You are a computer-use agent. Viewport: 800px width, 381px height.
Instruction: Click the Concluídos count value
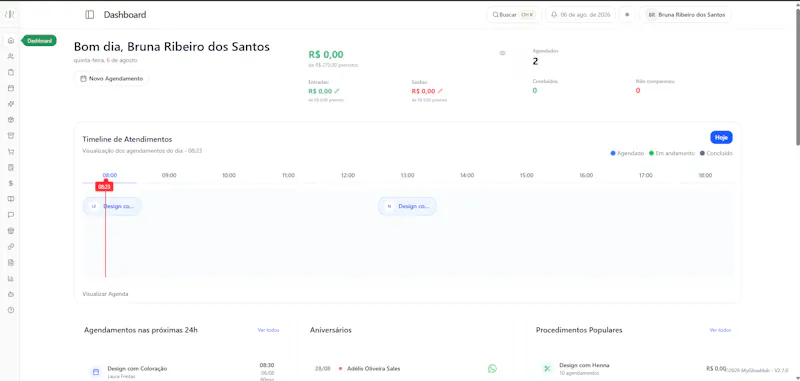pyautogui.click(x=535, y=91)
